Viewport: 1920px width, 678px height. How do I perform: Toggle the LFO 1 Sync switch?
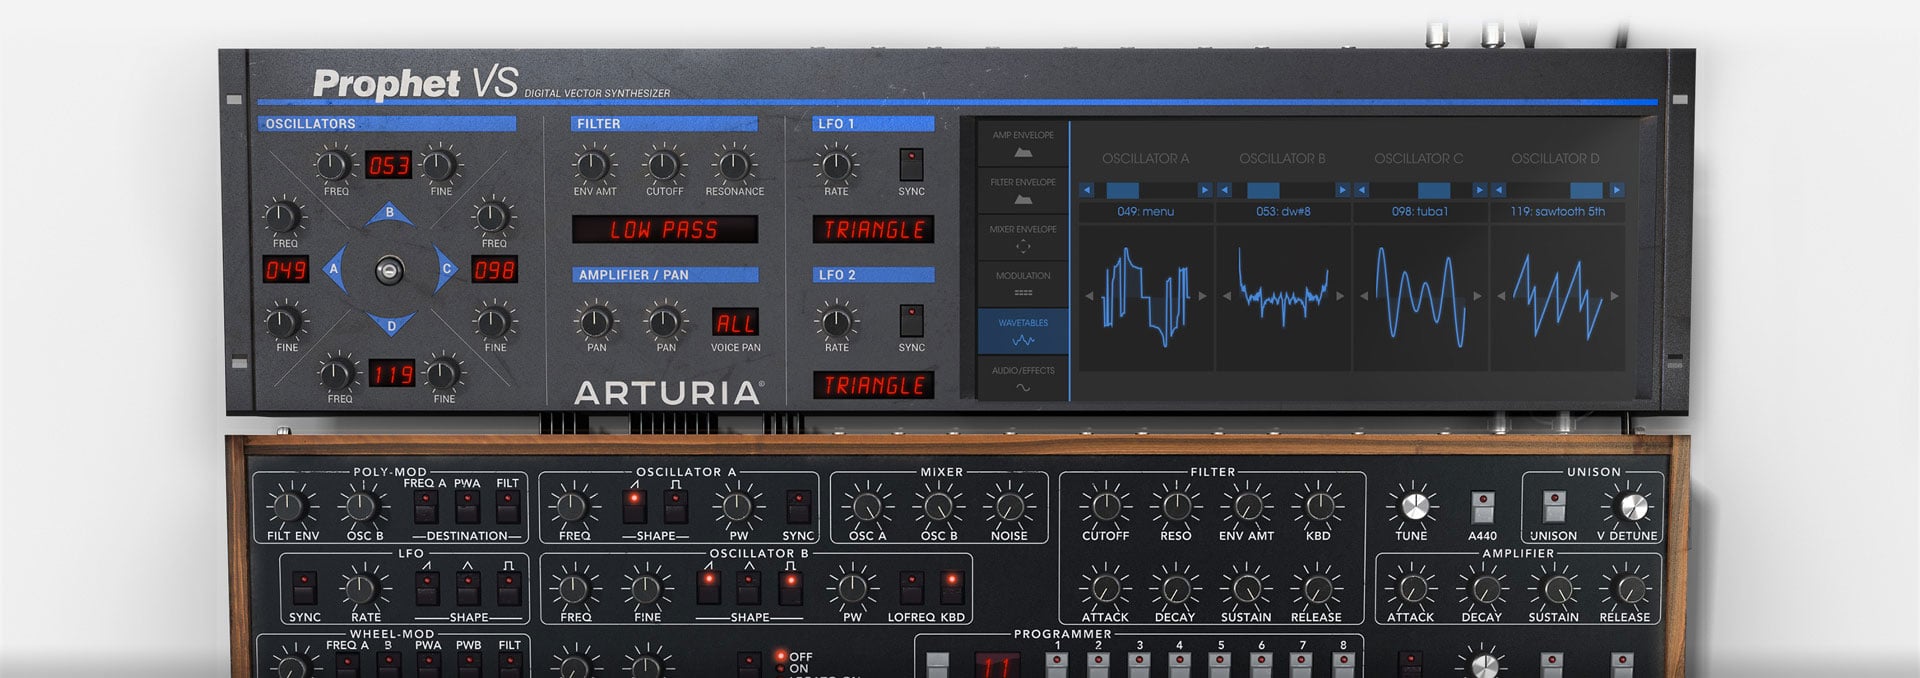(911, 164)
